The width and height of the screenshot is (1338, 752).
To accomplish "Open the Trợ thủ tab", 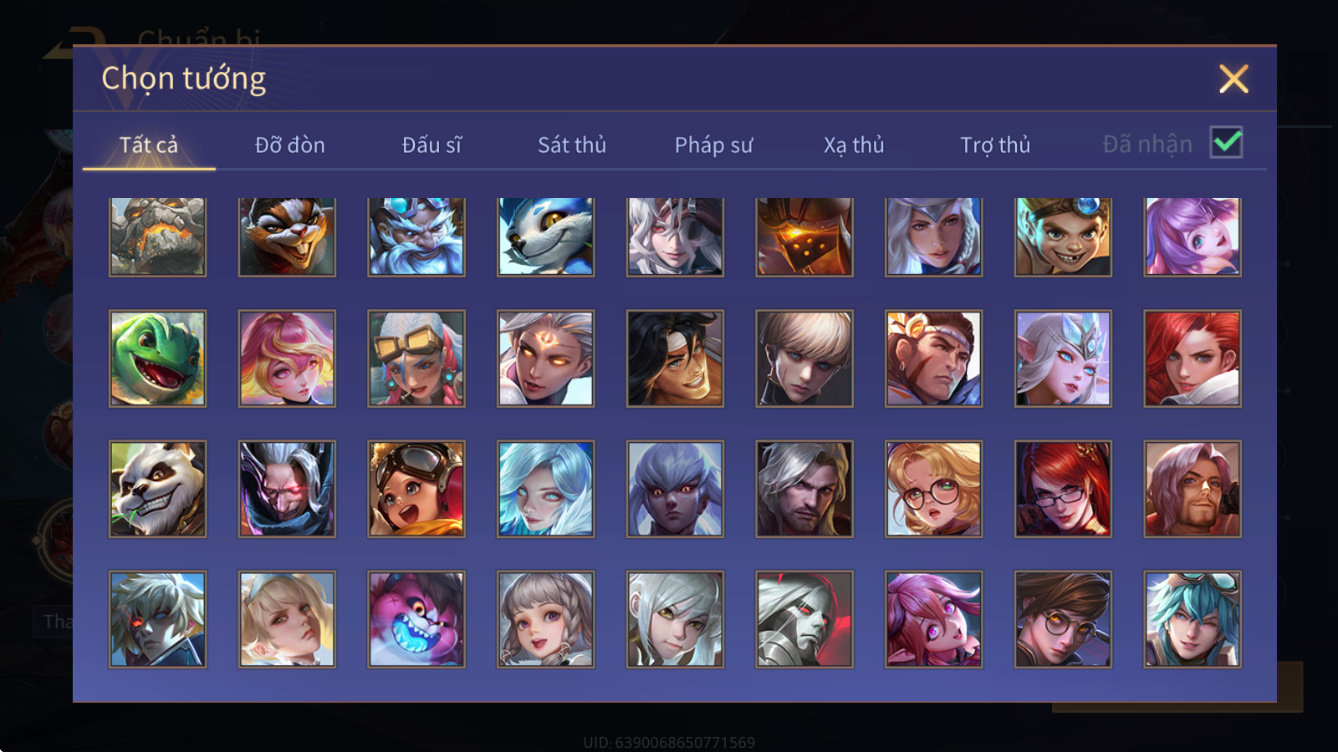I will tap(995, 145).
